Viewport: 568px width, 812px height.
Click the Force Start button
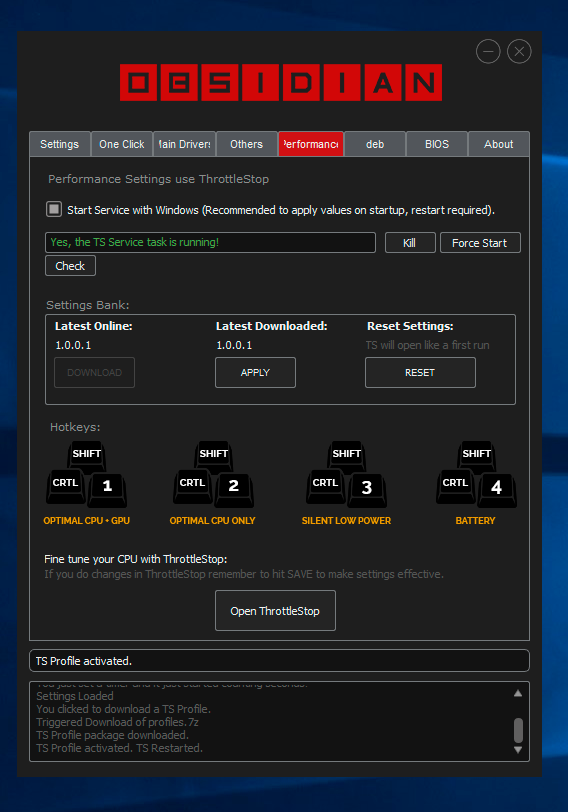(480, 242)
